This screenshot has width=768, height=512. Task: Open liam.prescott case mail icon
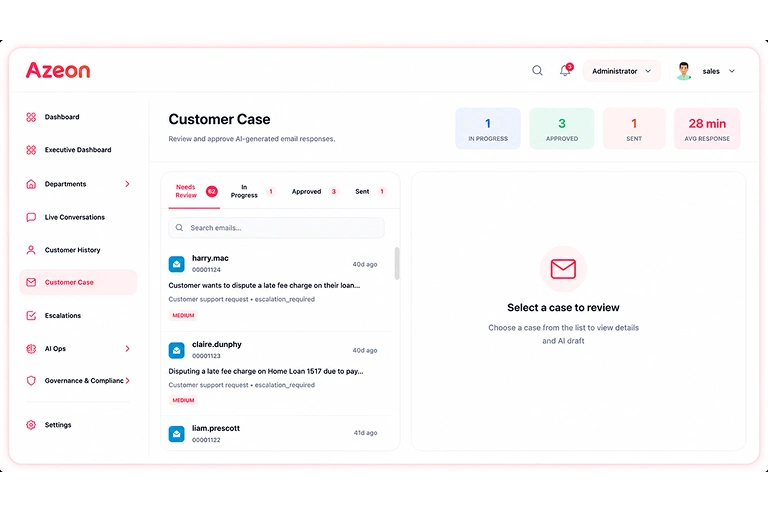176,434
